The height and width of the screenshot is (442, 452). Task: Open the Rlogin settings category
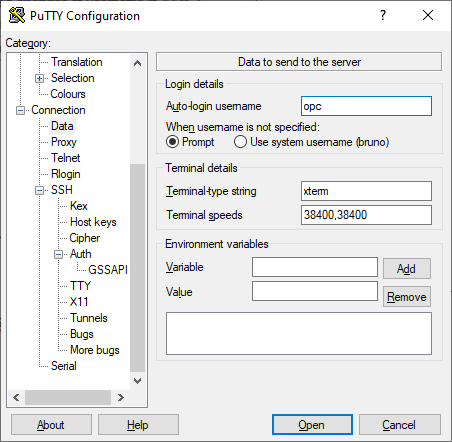[x=66, y=174]
